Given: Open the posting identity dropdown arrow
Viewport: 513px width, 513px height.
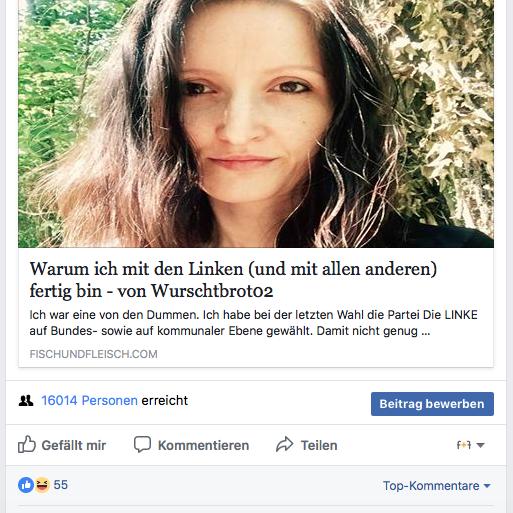Looking at the screenshot, I should tap(480, 445).
